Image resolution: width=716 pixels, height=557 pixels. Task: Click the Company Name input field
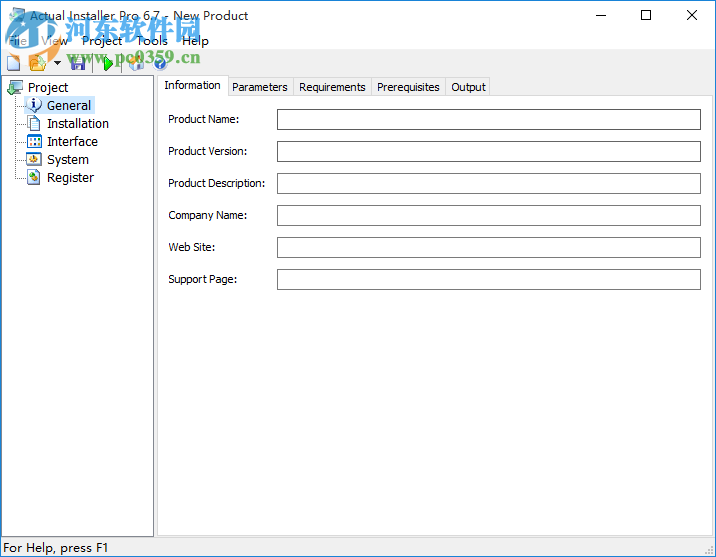pos(489,215)
